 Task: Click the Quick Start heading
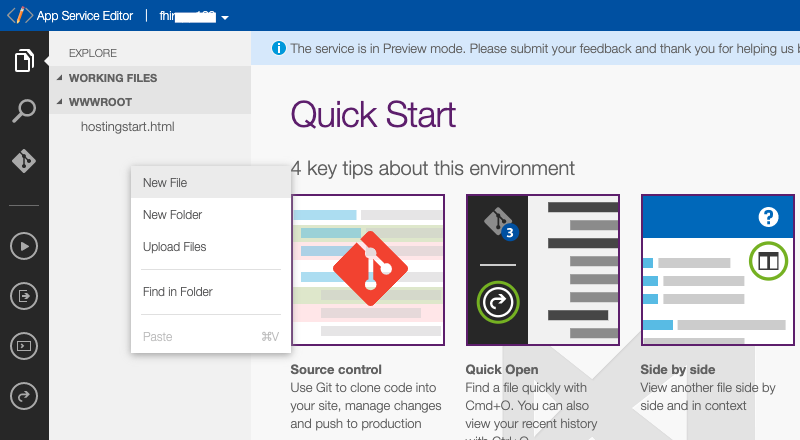[373, 114]
